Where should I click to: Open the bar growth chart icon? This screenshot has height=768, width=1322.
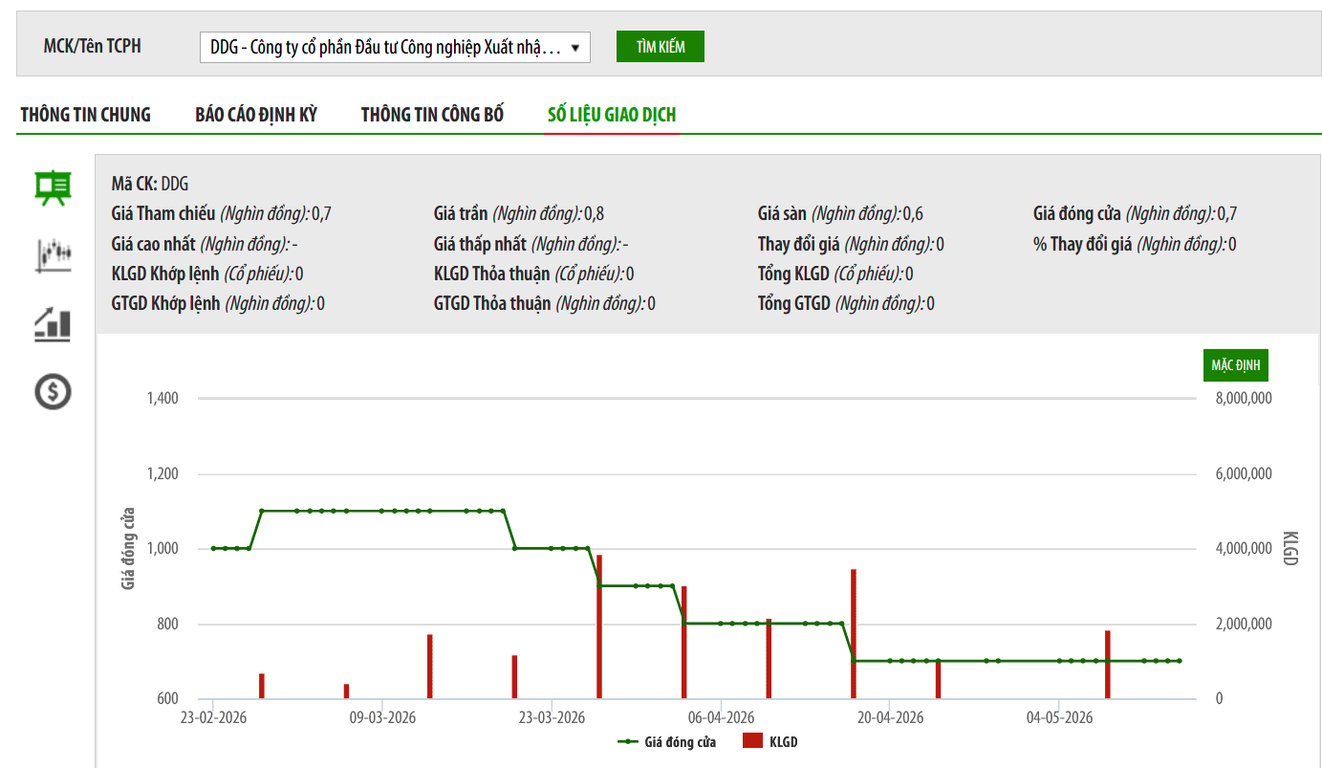tap(52, 324)
